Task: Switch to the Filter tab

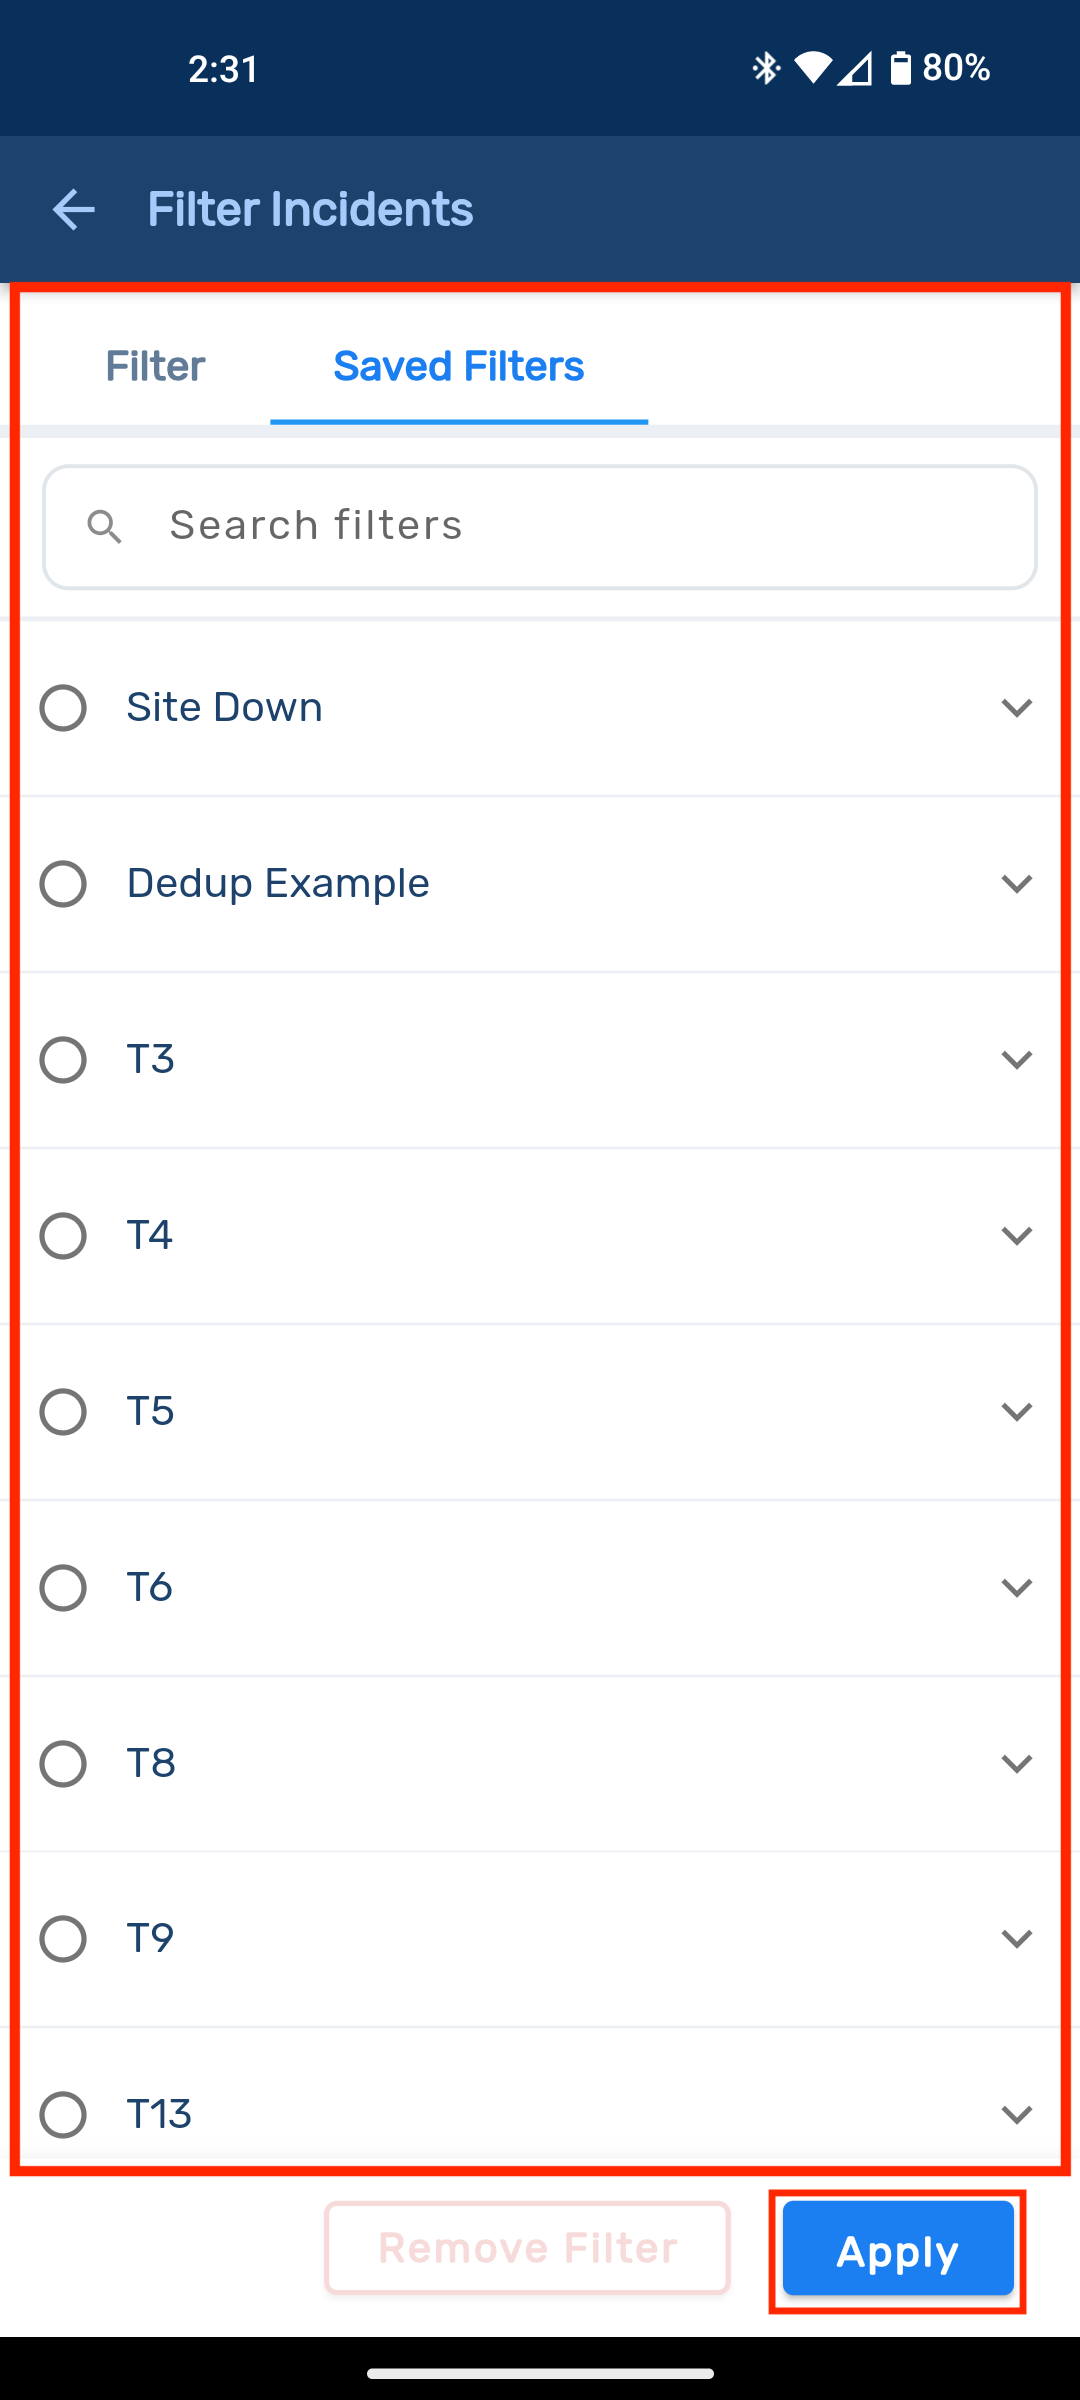Action: 155,367
